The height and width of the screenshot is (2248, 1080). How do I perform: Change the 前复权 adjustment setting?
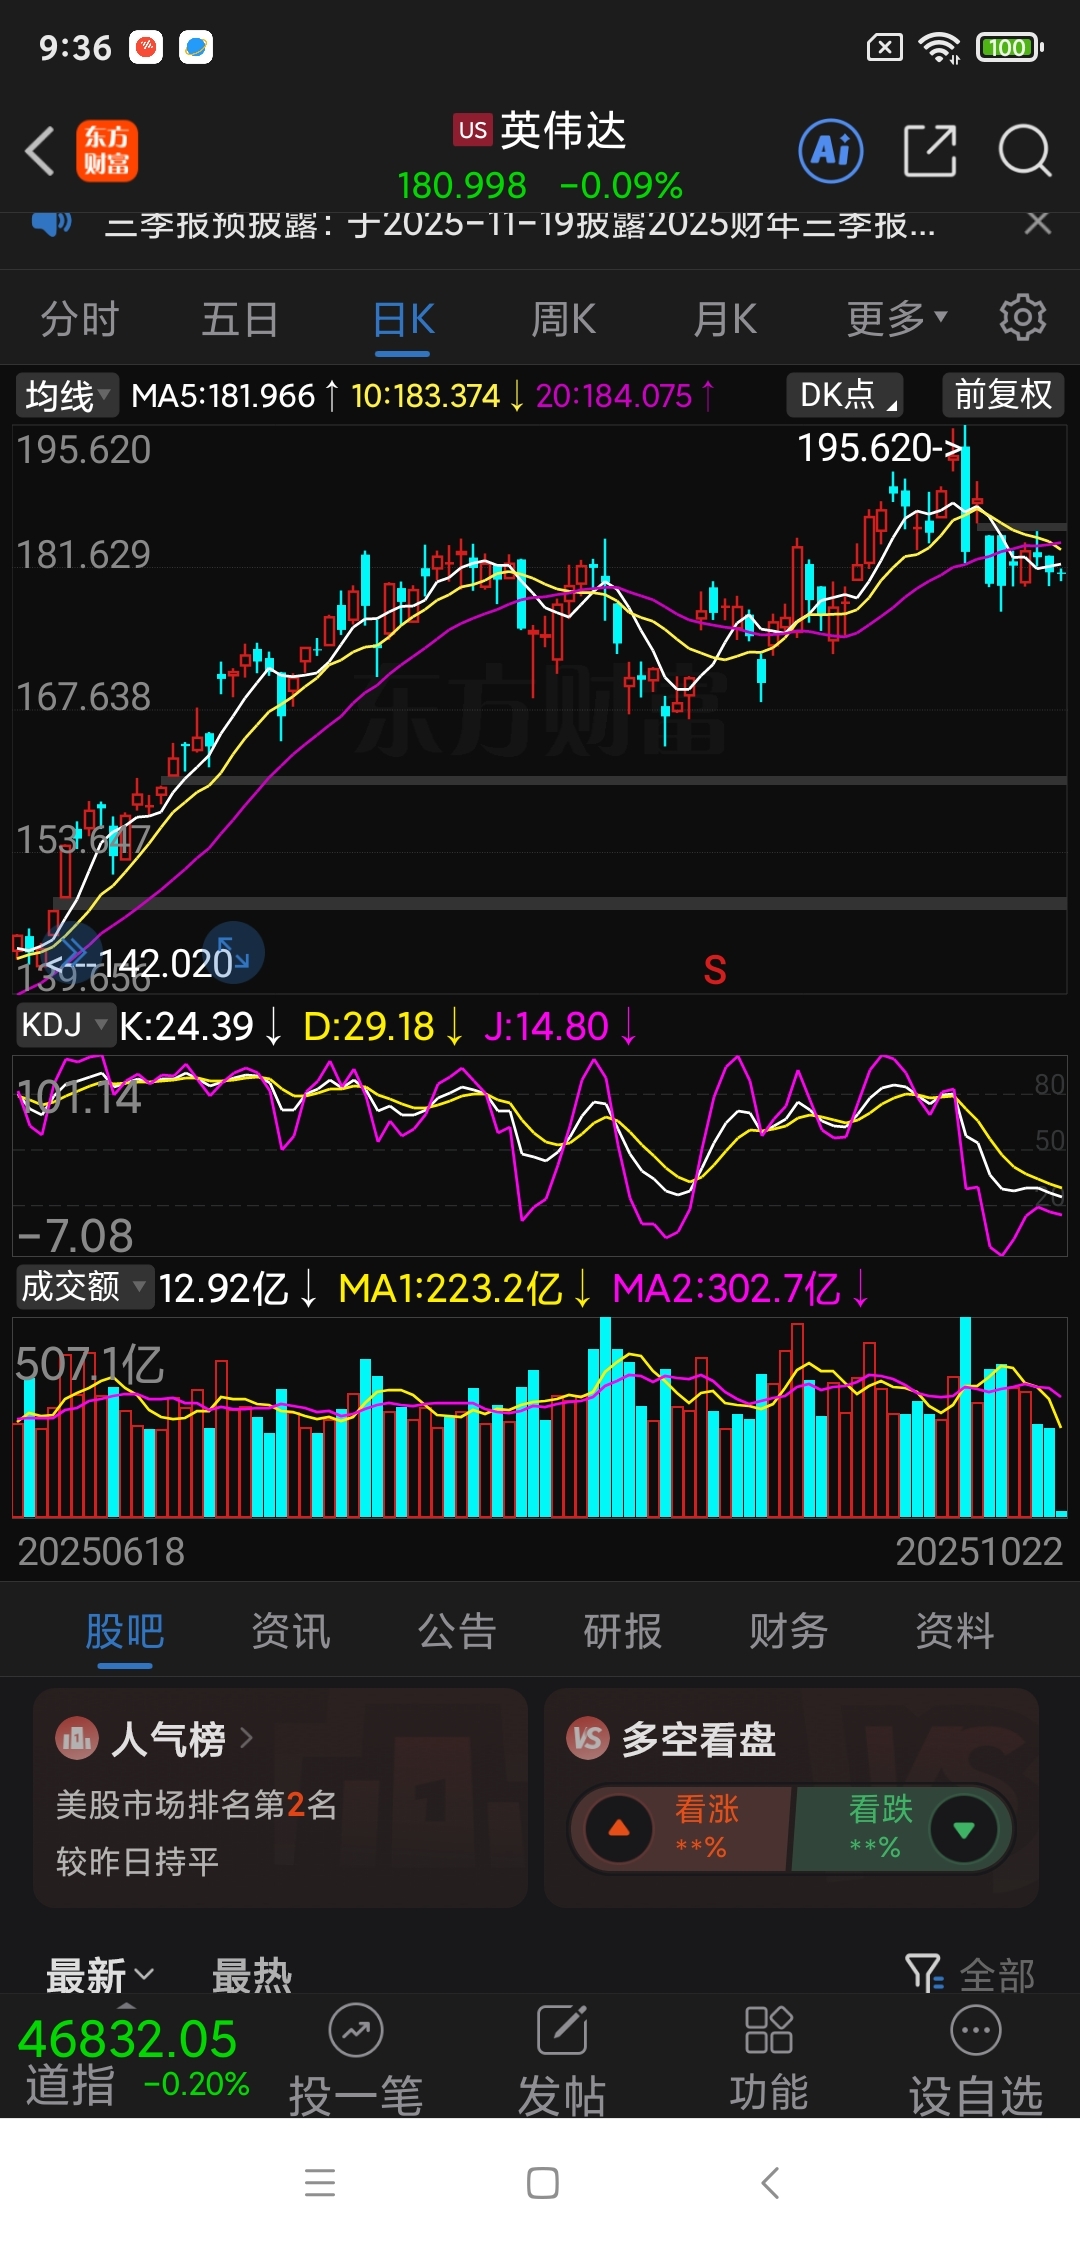point(1003,395)
